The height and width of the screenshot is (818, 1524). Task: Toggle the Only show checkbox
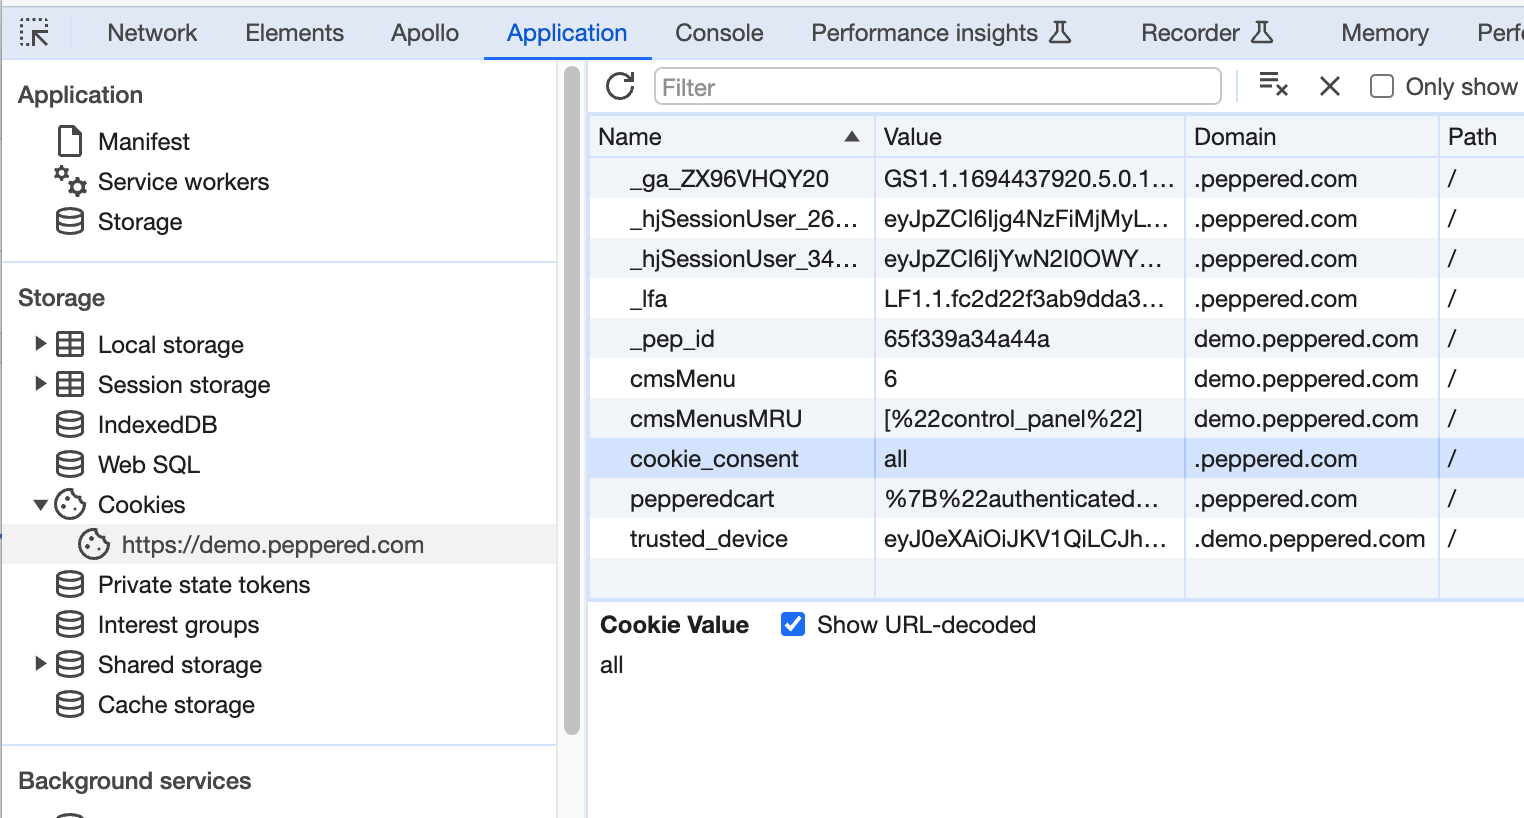click(x=1382, y=86)
